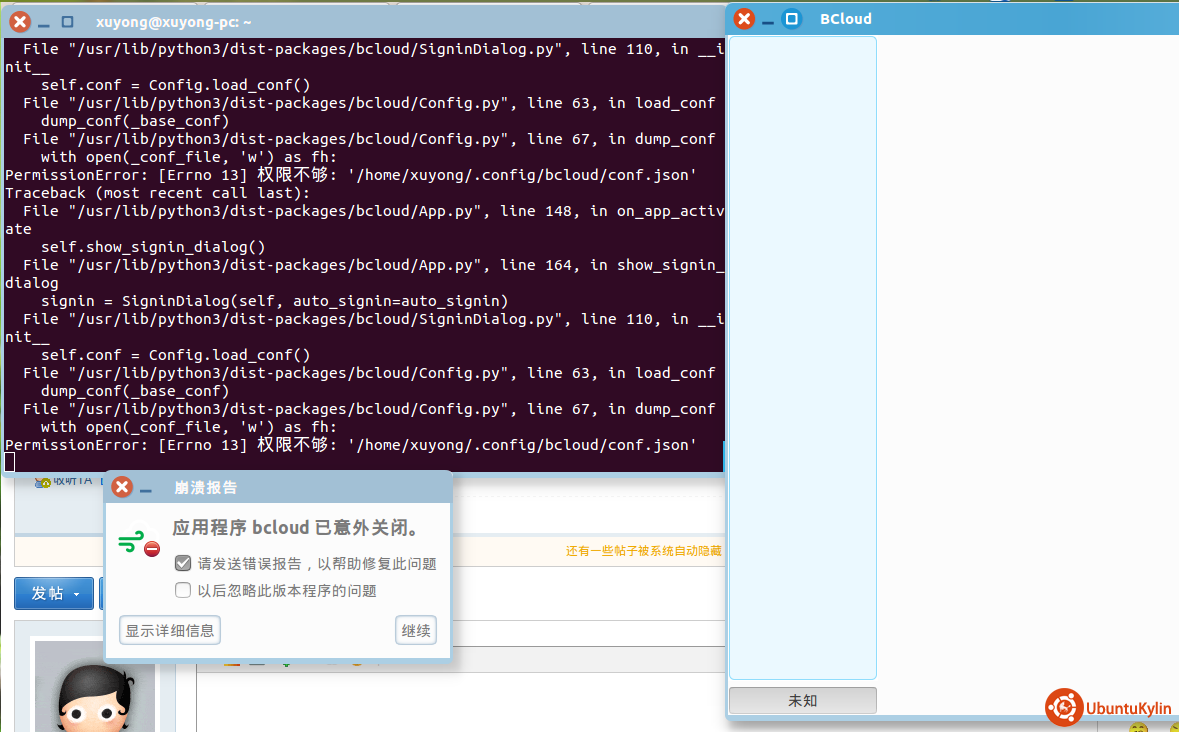Minimize the BCloud window
The image size is (1179, 732).
point(768,20)
